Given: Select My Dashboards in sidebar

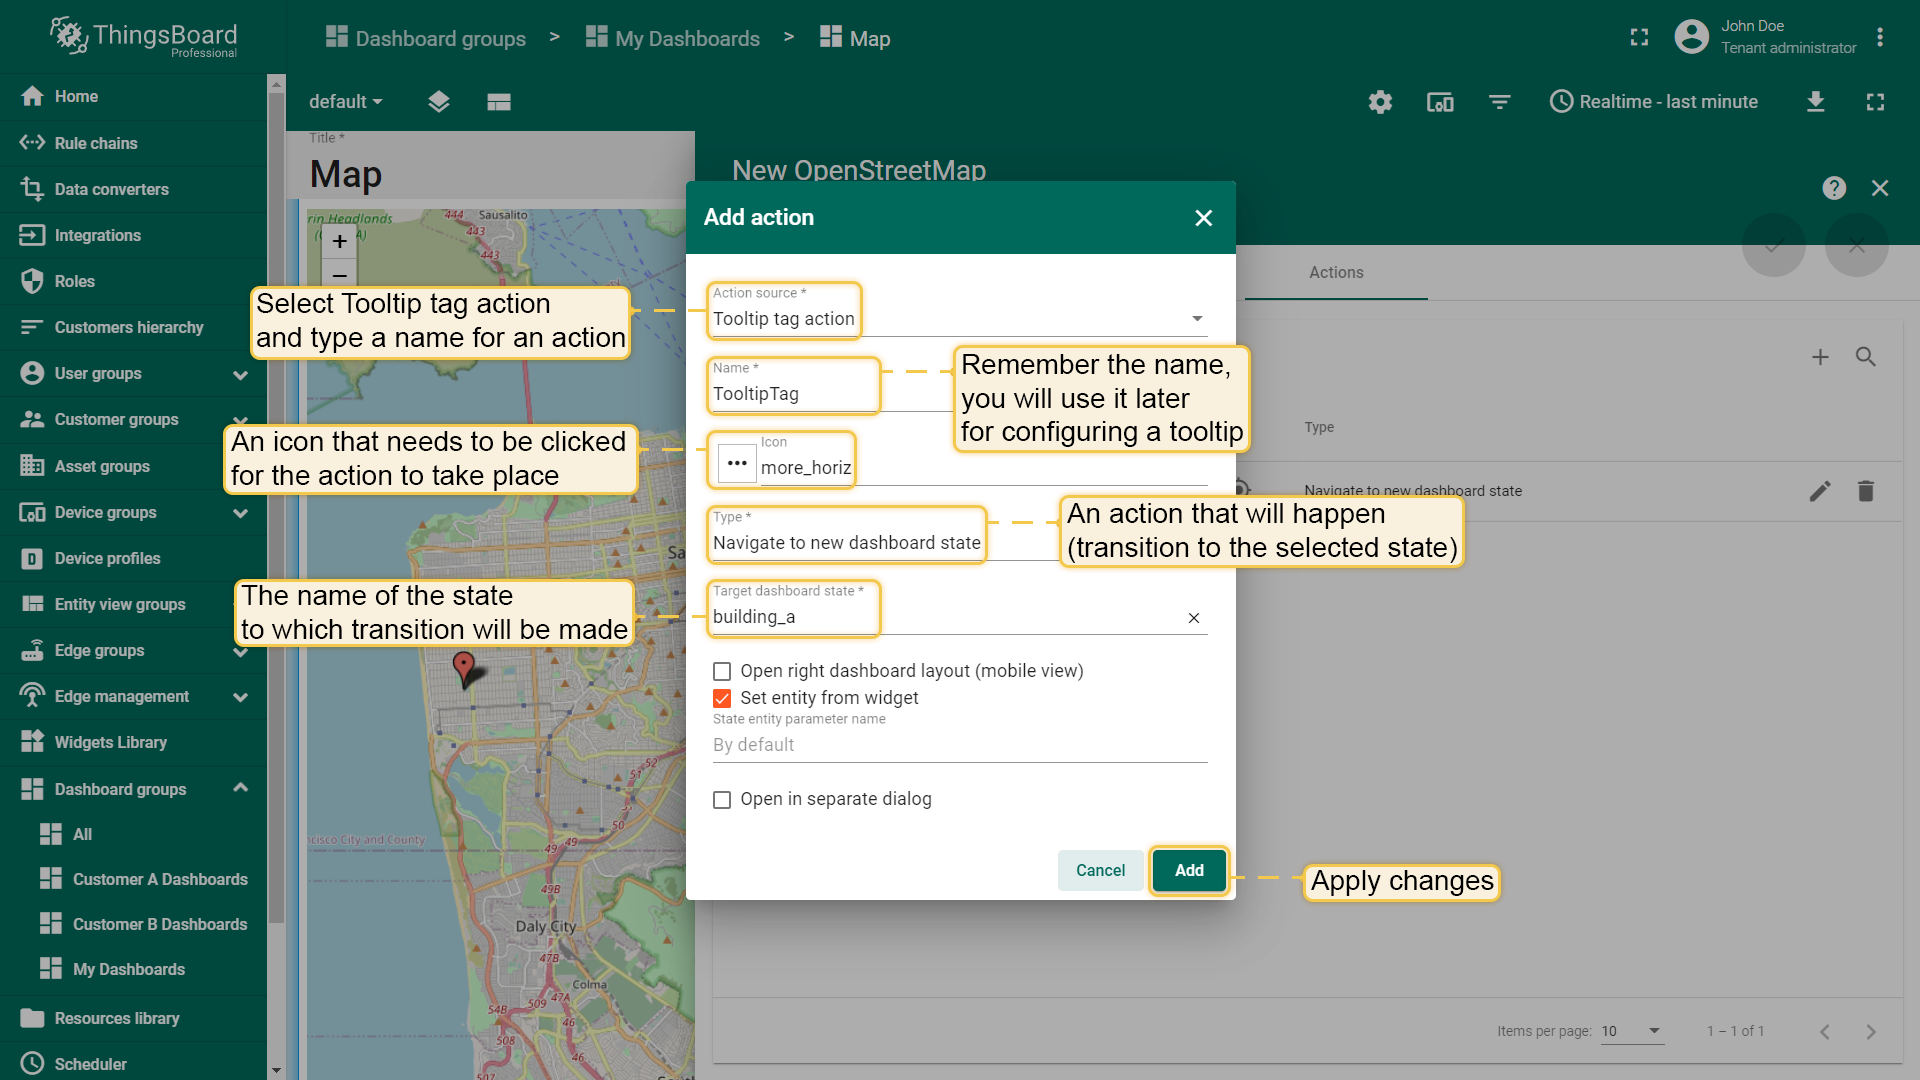Looking at the screenshot, I should 133,969.
